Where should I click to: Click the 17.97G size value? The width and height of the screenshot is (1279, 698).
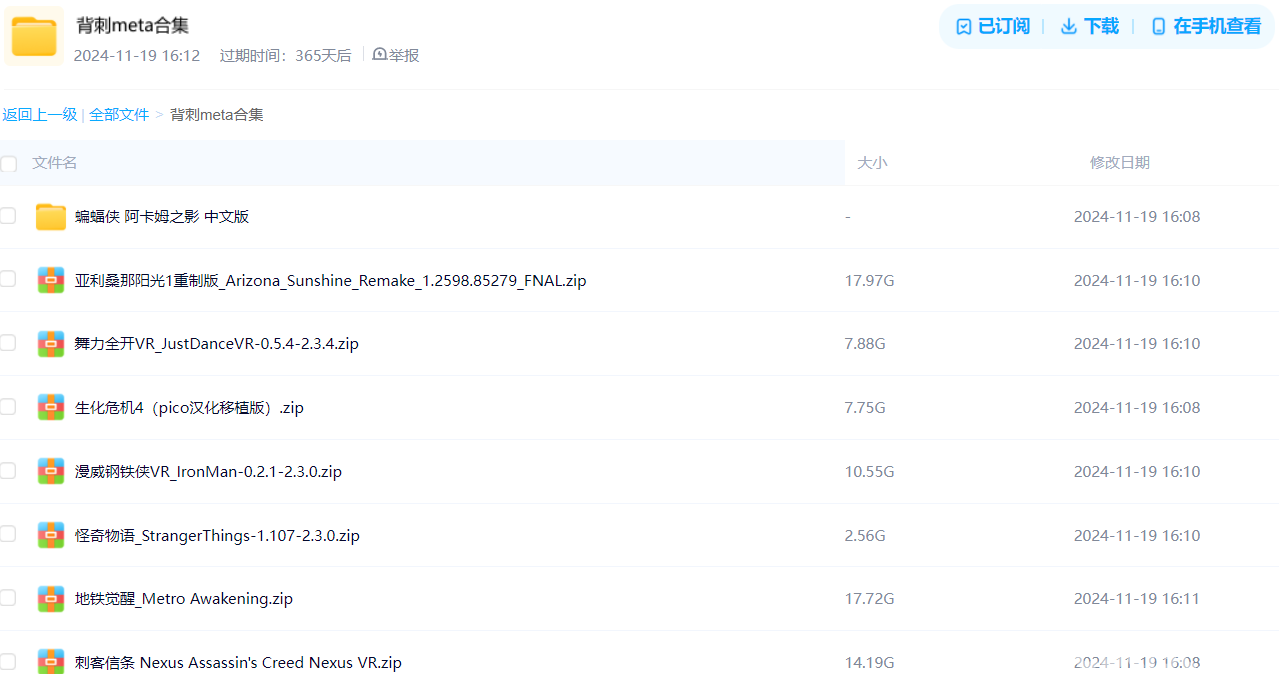click(x=870, y=281)
